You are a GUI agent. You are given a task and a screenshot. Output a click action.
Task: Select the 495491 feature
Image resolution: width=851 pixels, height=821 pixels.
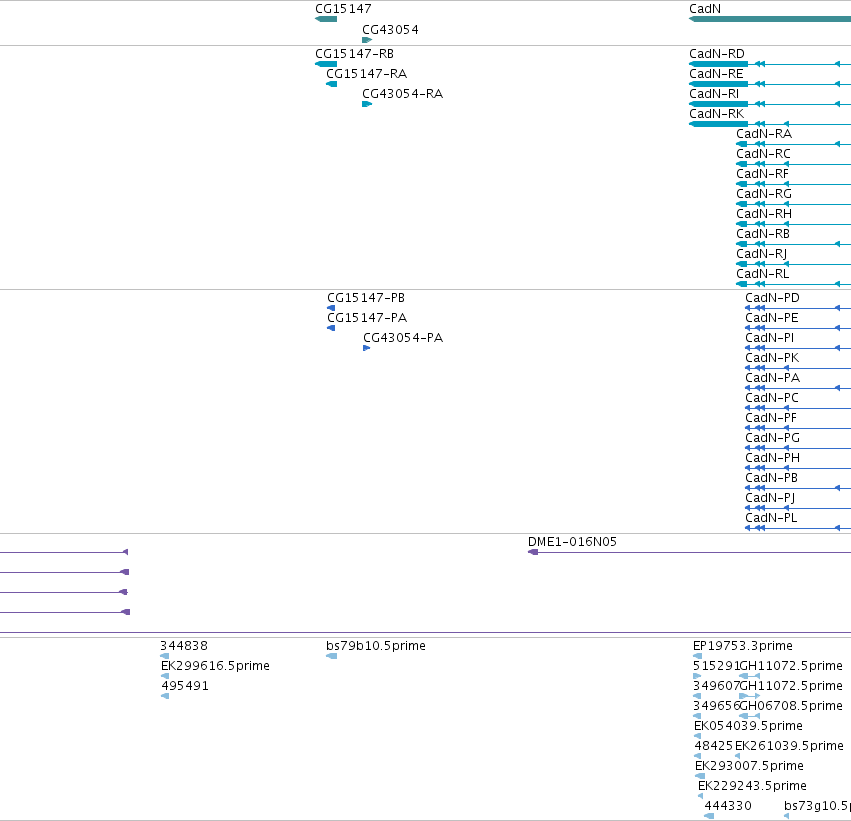tap(185, 686)
